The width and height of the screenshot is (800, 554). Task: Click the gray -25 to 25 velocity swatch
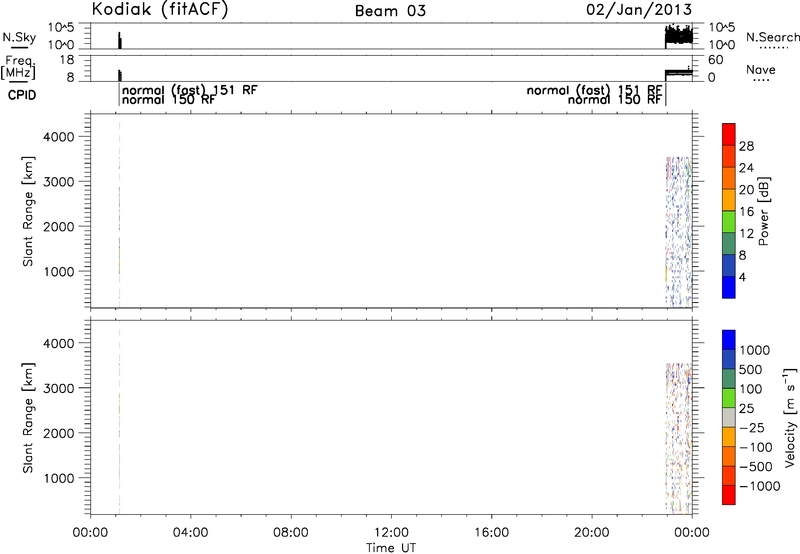[x=729, y=418]
